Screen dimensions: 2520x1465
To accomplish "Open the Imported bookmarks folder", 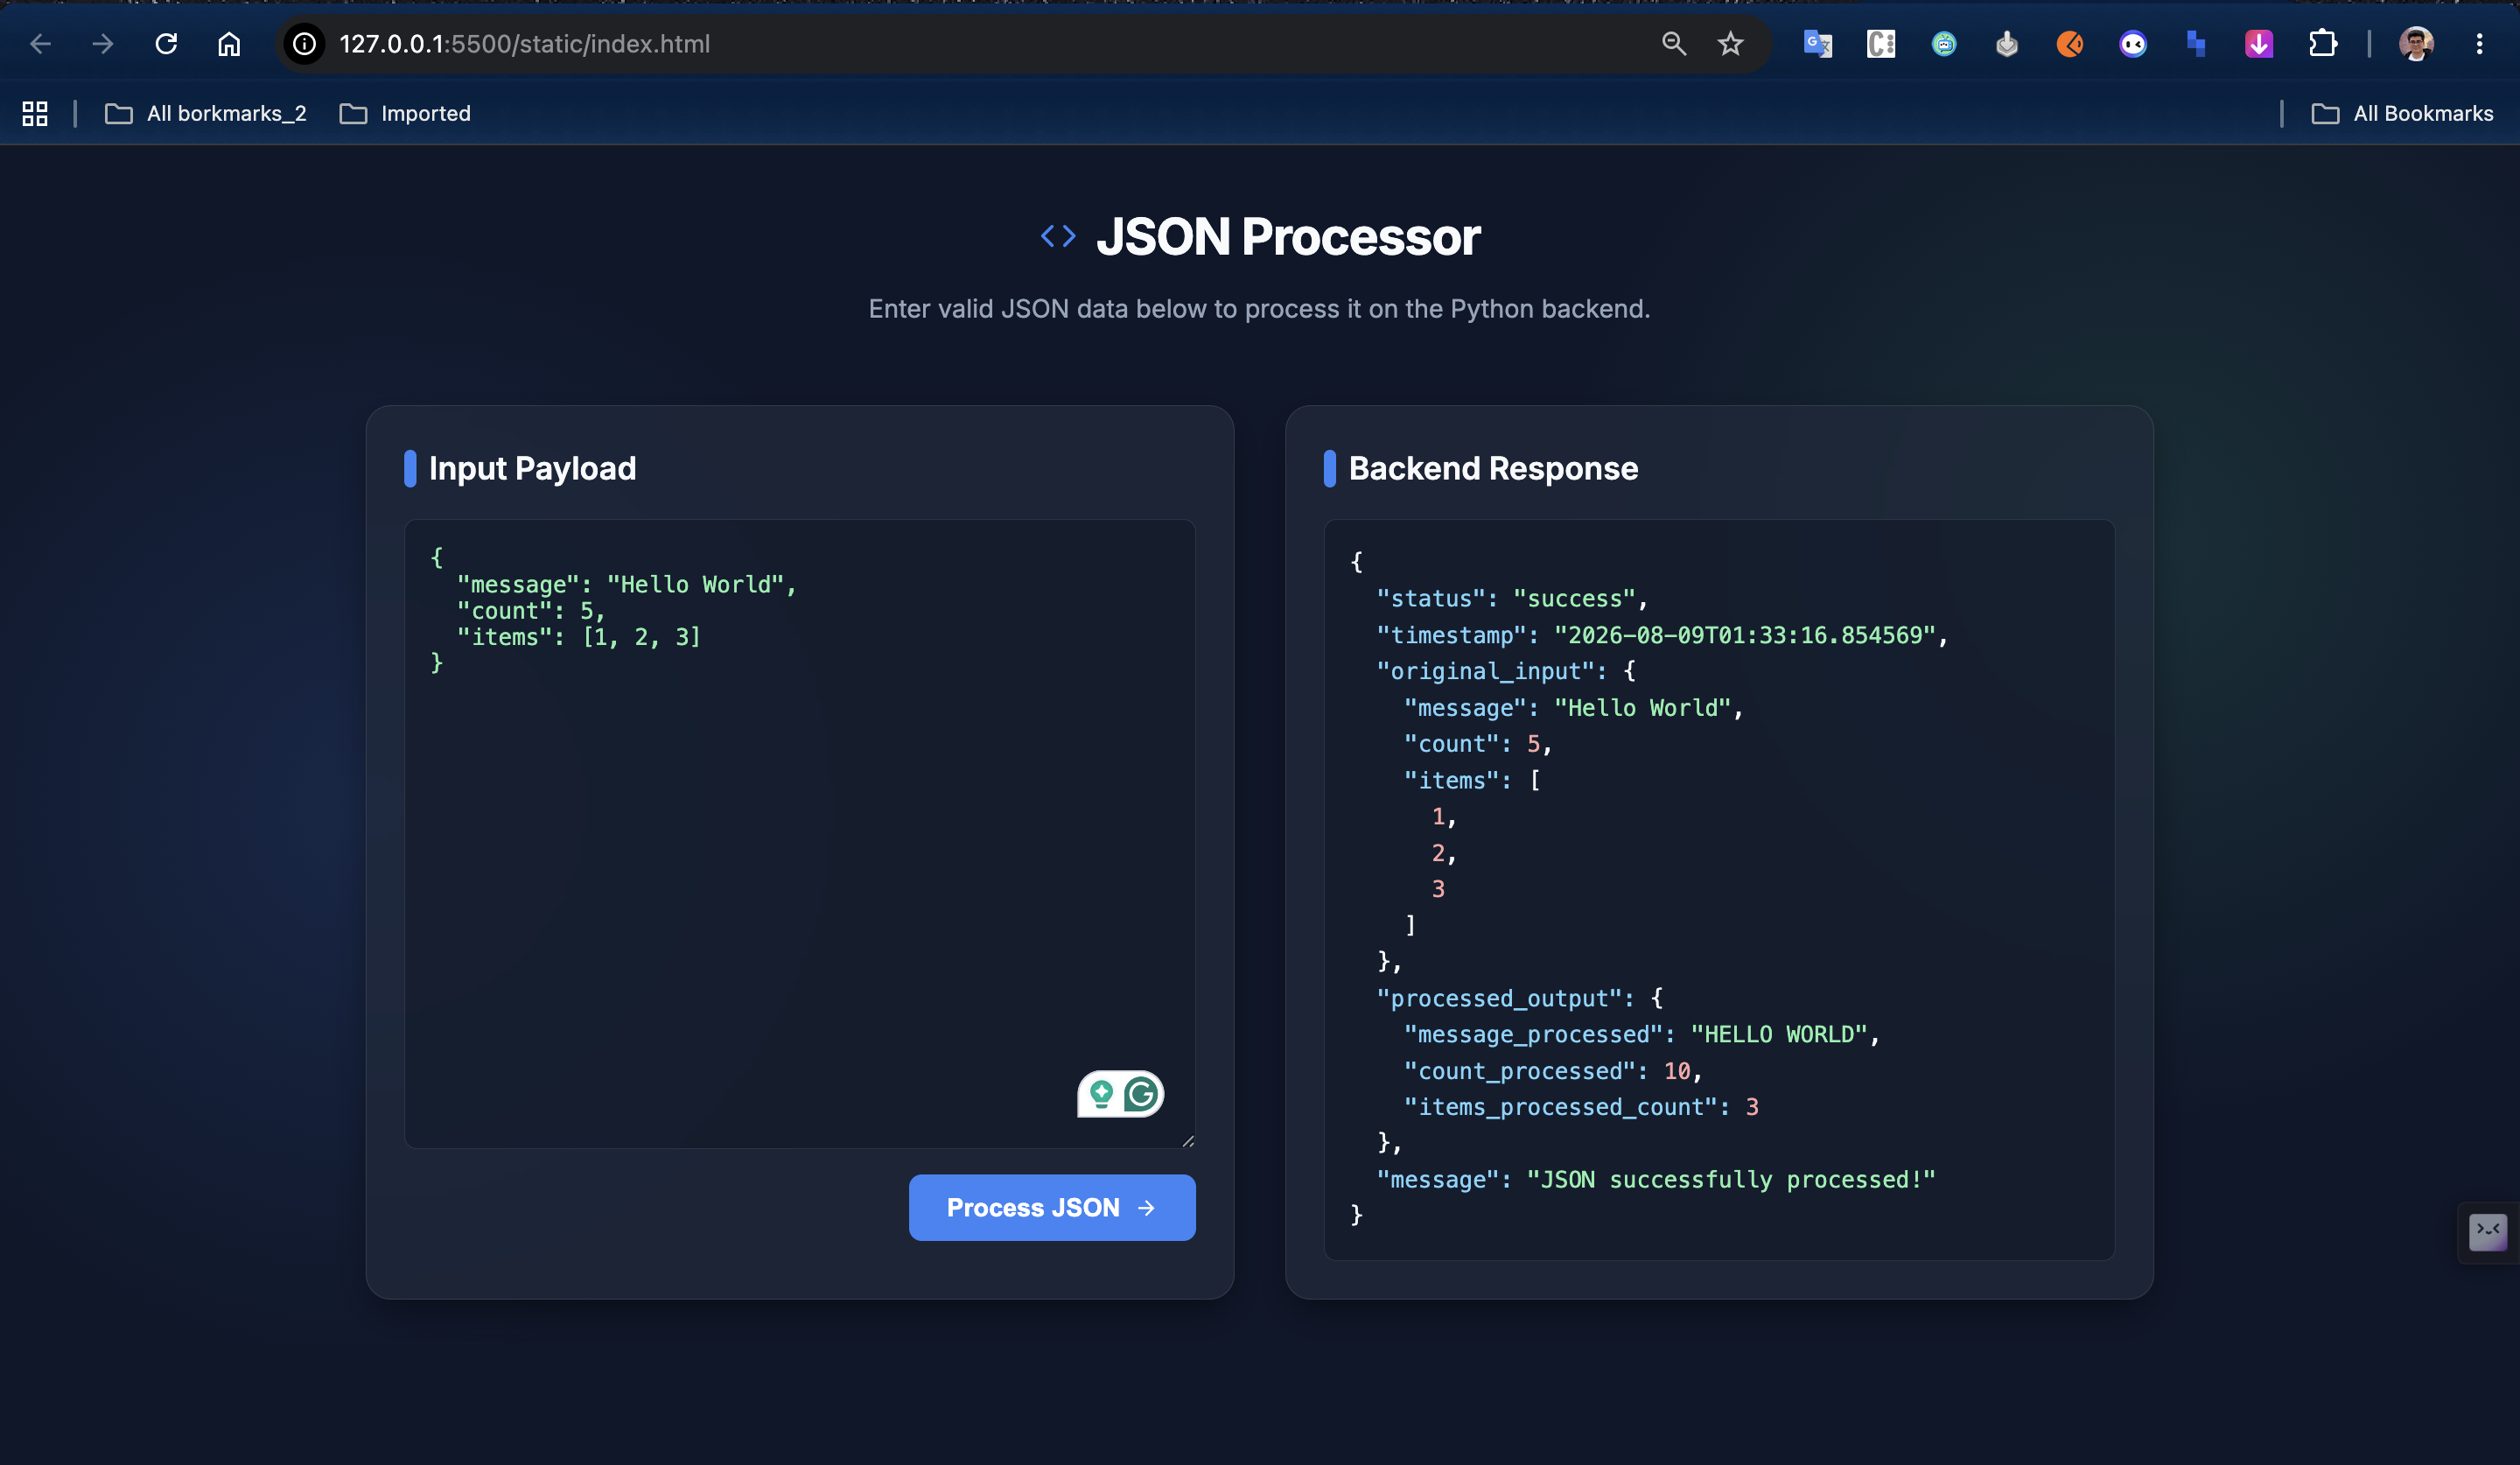I will click(405, 114).
